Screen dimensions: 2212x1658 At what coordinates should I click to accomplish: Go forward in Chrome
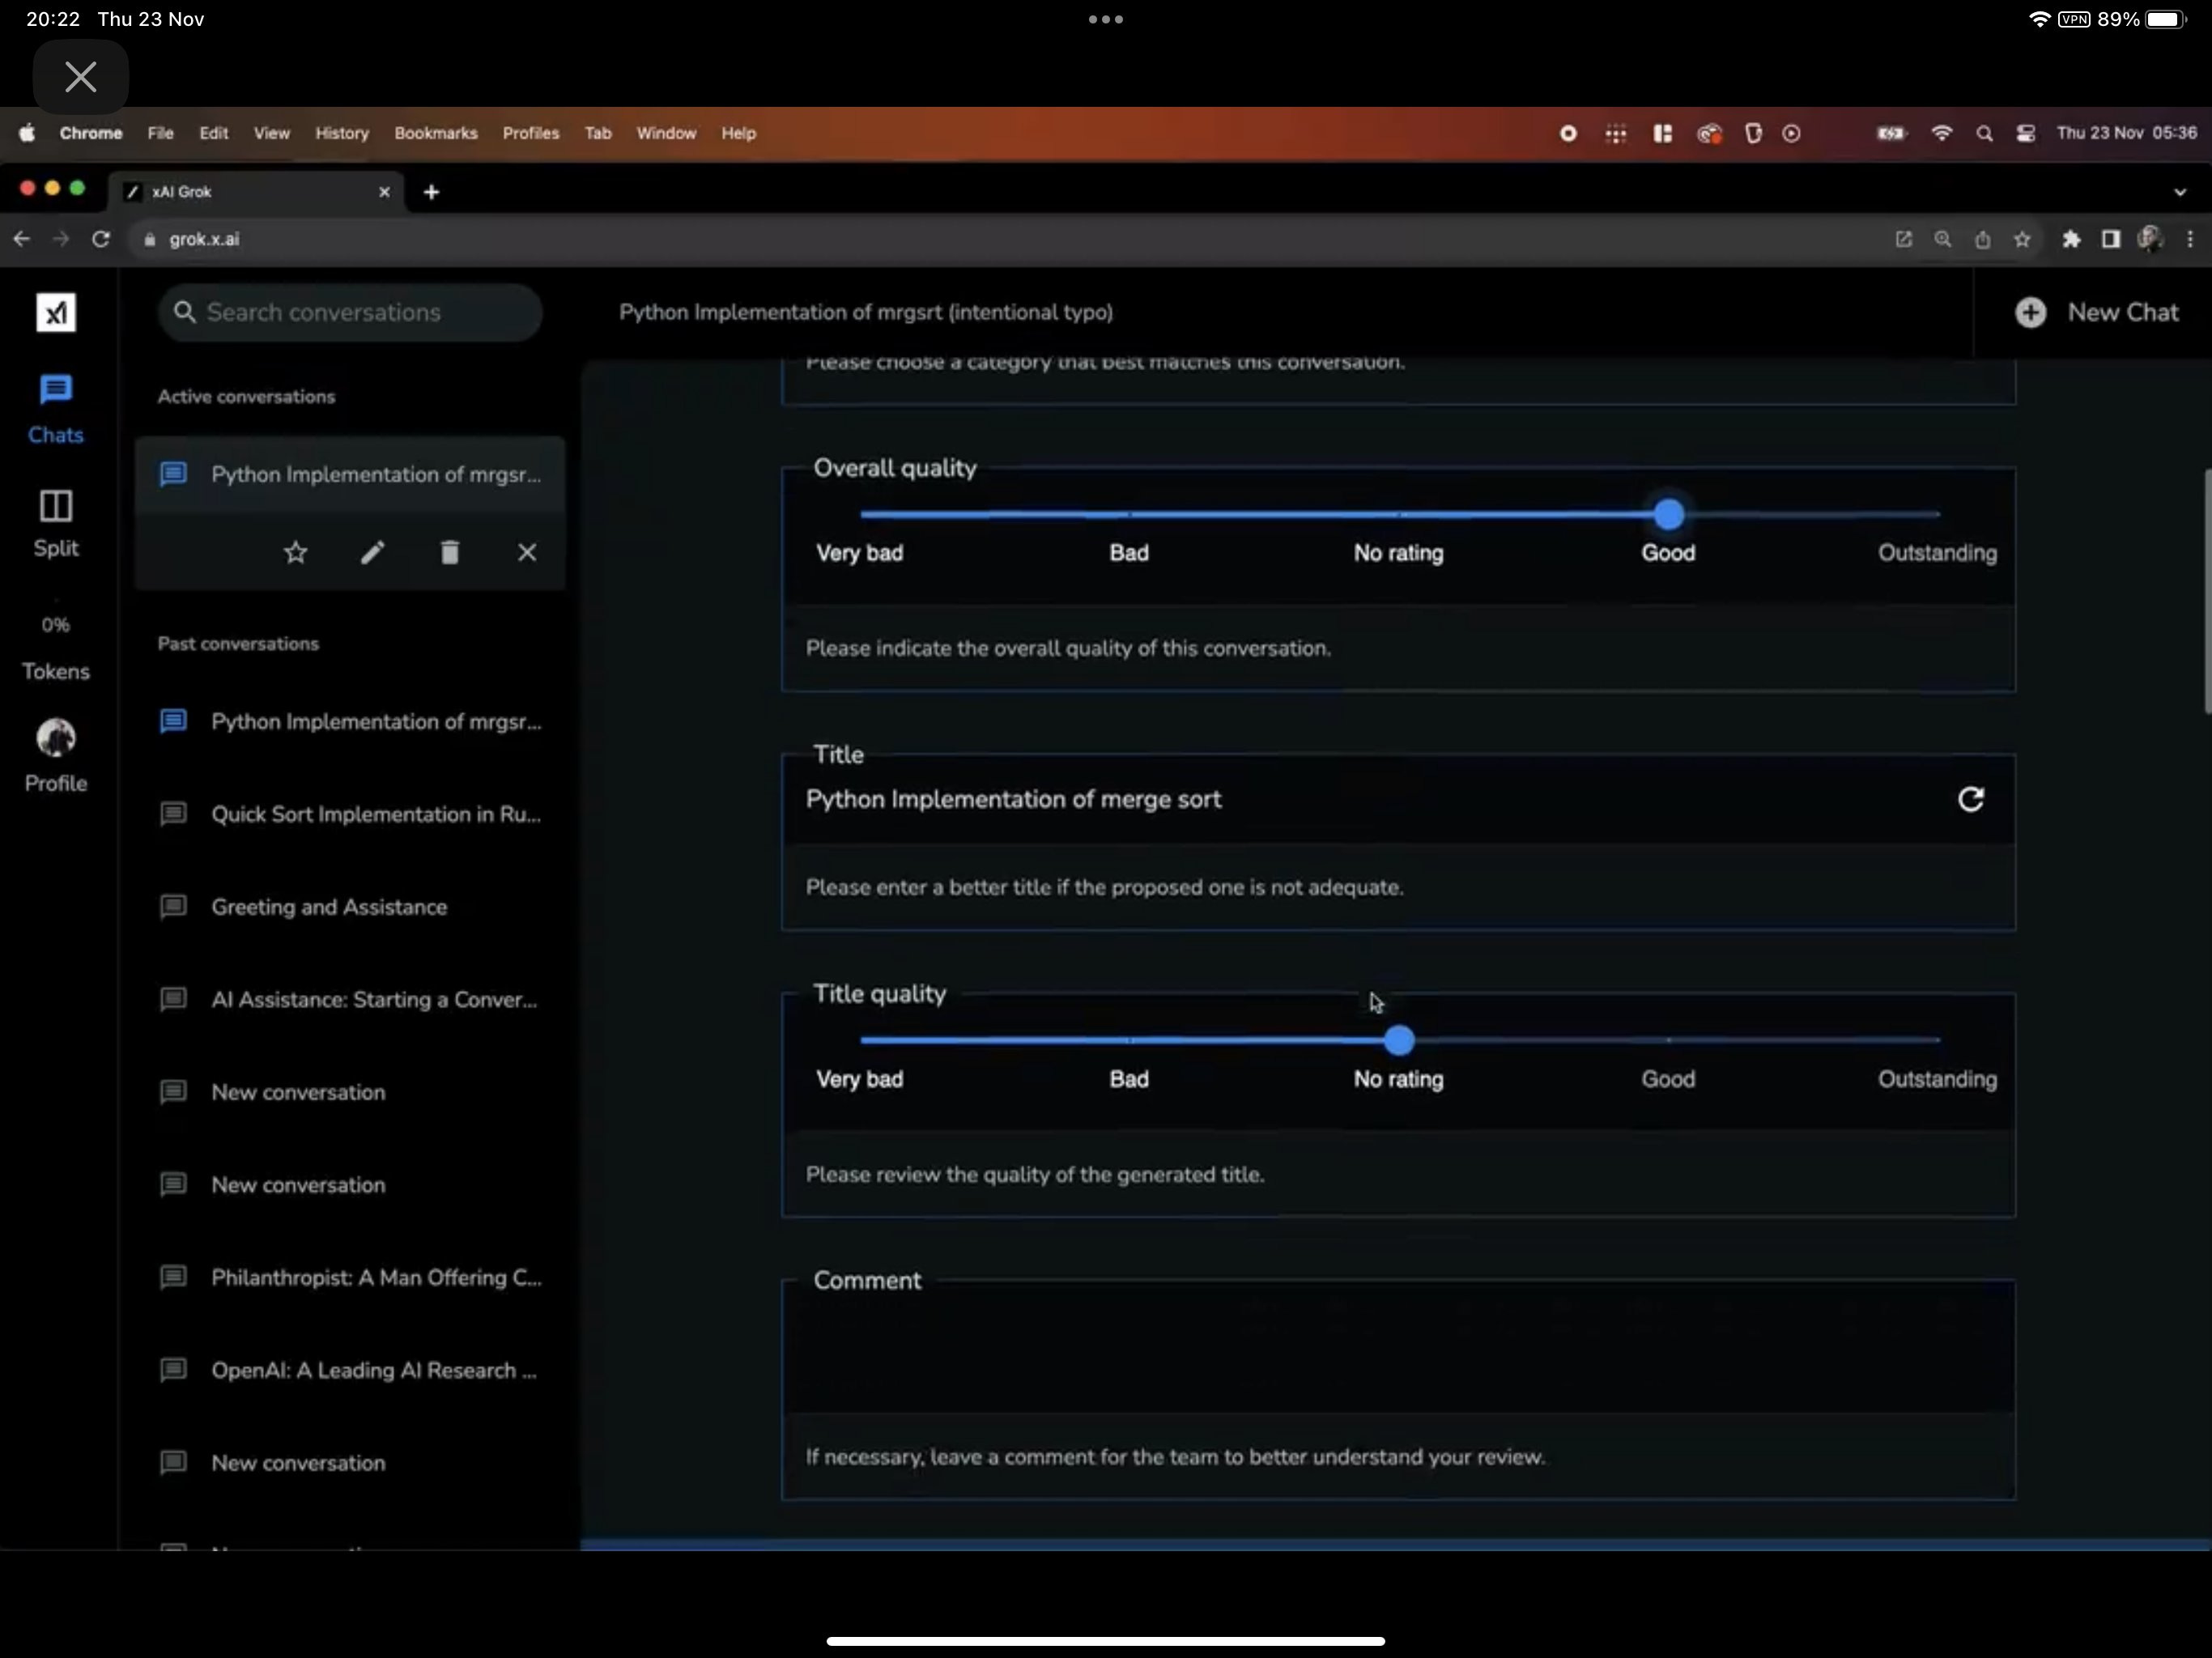tap(61, 239)
